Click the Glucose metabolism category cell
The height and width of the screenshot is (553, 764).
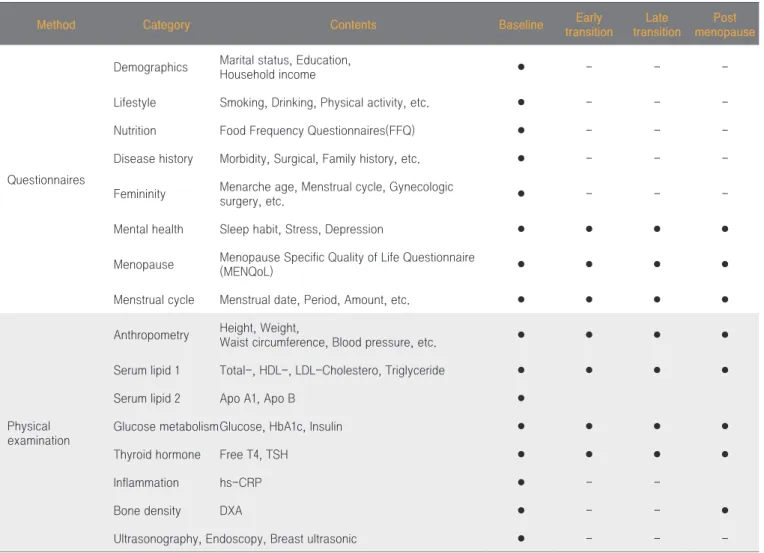click(166, 427)
